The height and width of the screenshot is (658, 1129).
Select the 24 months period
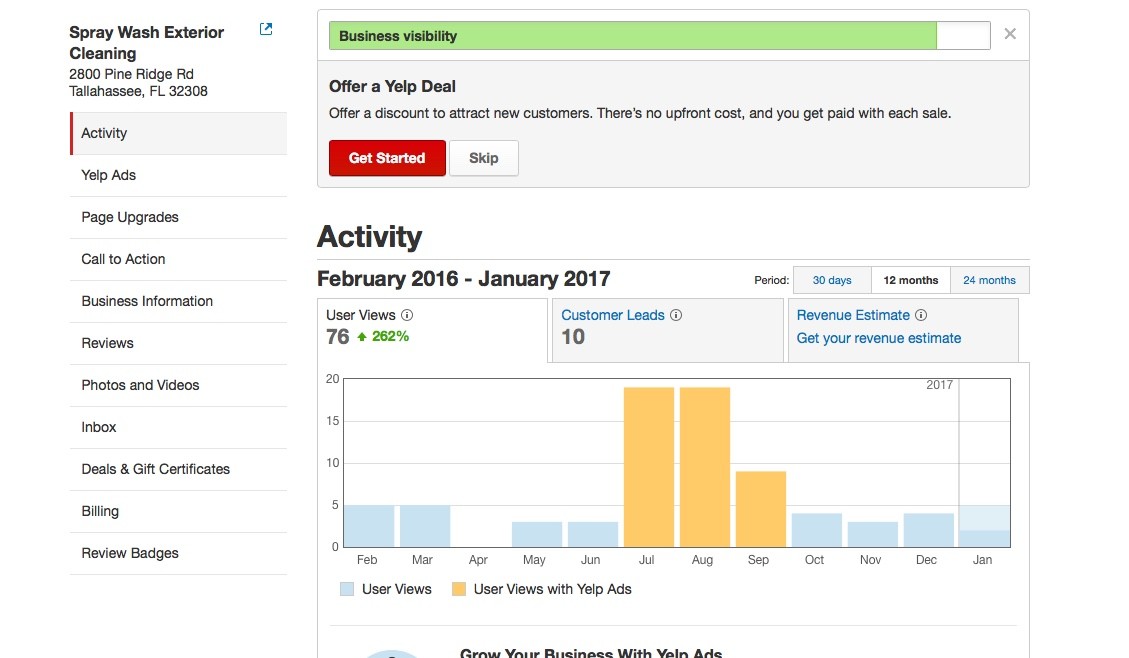pos(989,280)
